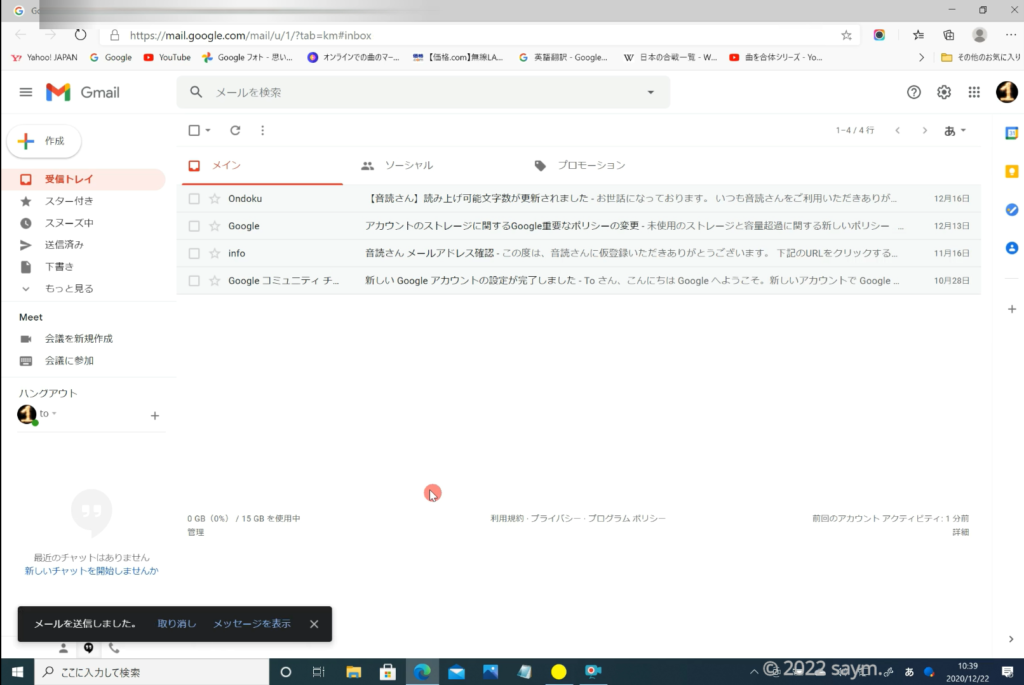Click 取り消し to undo sending
The image size is (1024, 685).
[176, 624]
